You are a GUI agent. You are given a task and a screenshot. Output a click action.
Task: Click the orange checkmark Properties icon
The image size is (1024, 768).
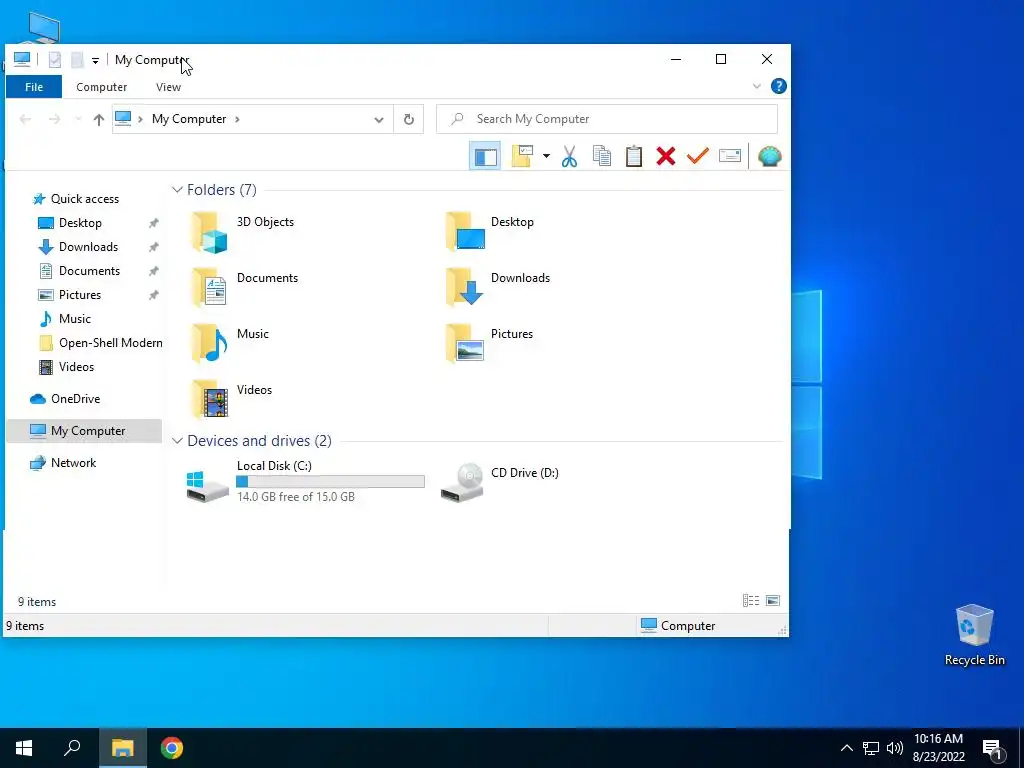tap(697, 156)
